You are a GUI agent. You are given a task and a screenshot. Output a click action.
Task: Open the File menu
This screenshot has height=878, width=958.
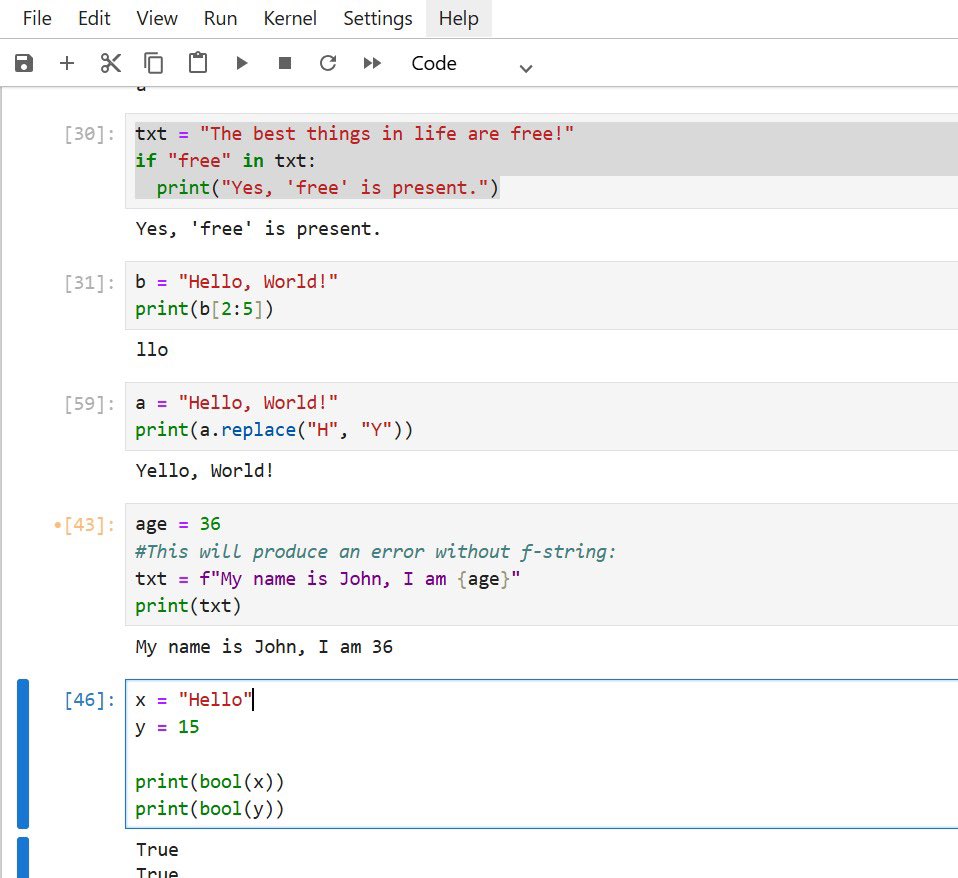(x=36, y=18)
